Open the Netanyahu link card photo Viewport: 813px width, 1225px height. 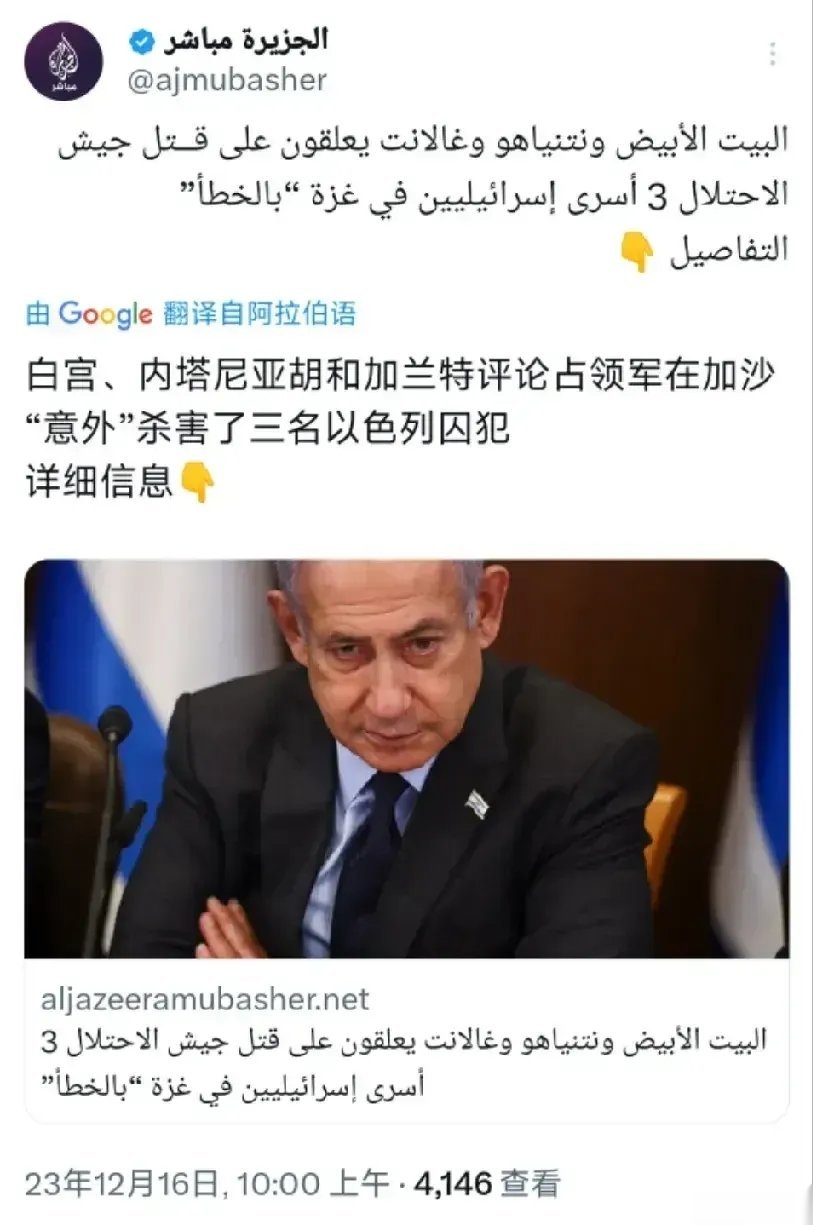[407, 759]
